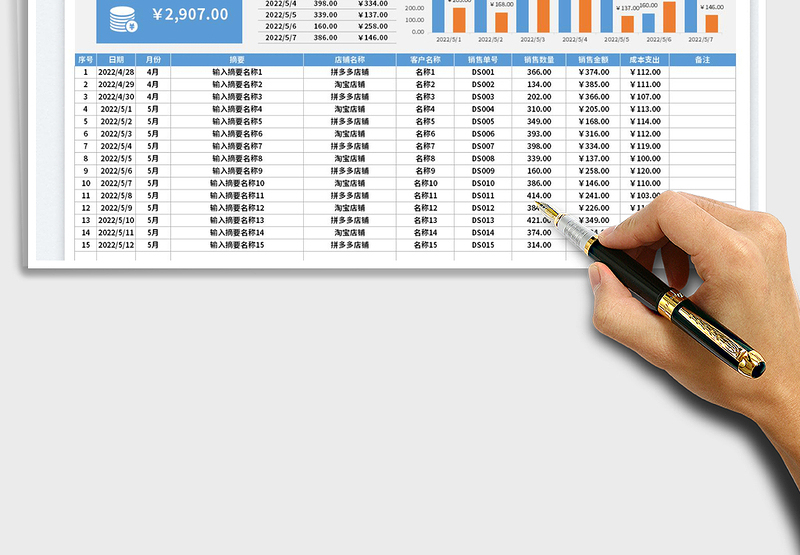Click the 店铺名称 column header
This screenshot has width=800, height=555.
tap(350, 60)
